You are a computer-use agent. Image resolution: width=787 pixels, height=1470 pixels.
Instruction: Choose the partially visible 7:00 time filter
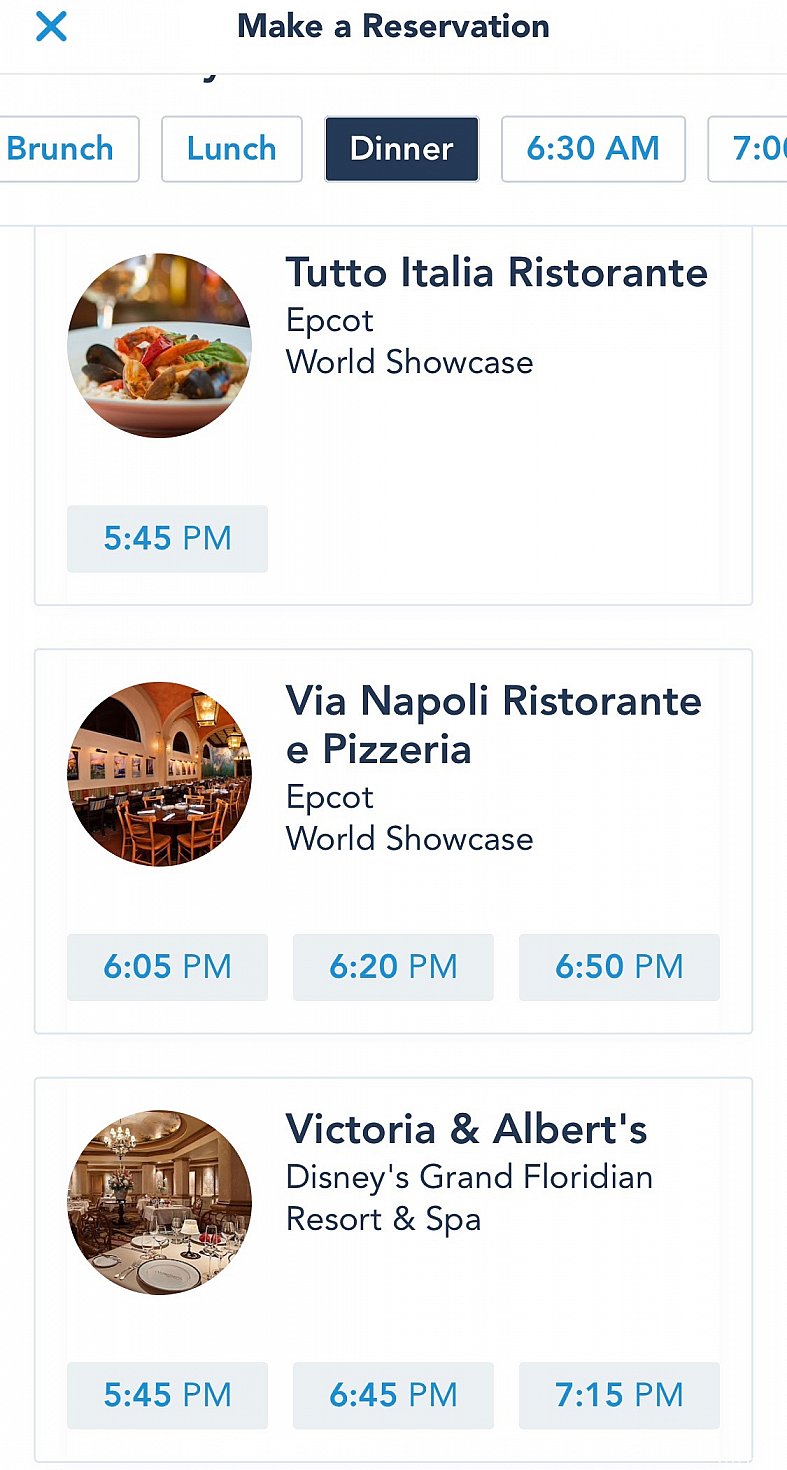click(748, 149)
